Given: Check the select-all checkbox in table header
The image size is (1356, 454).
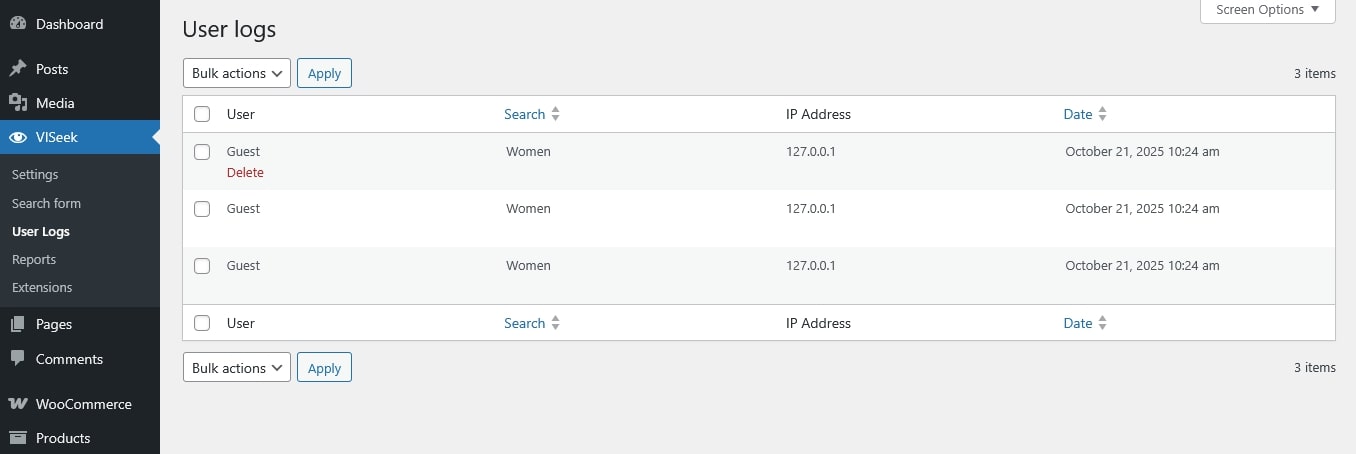Looking at the screenshot, I should (202, 114).
